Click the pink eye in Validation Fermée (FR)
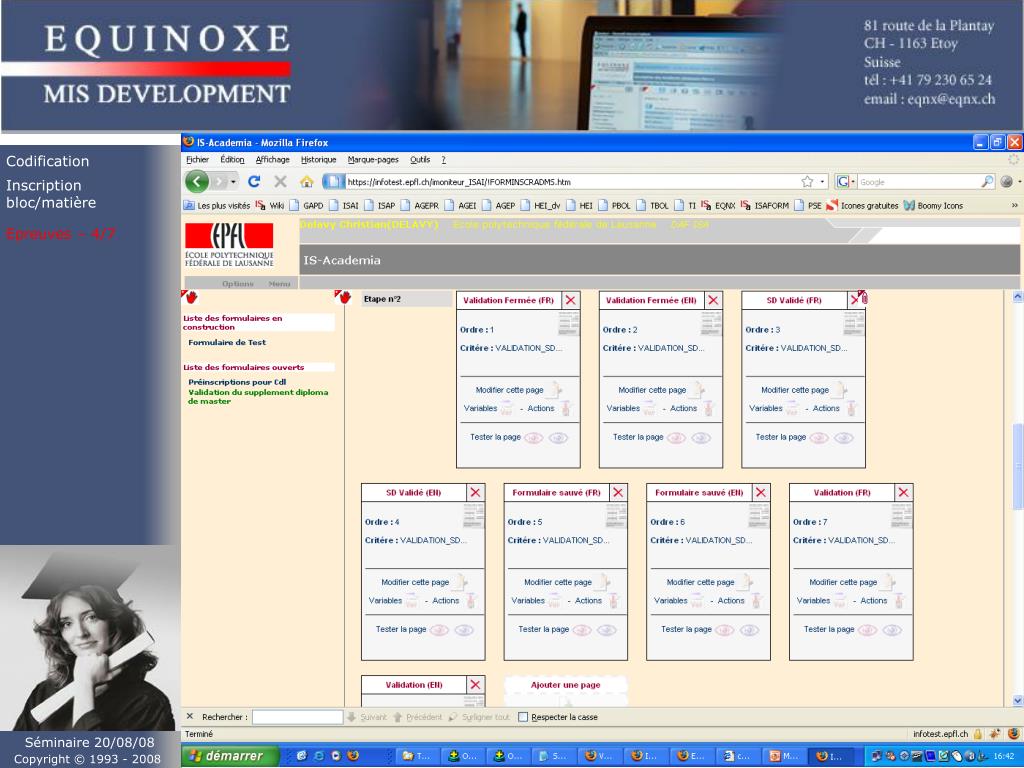1024x768 pixels. pos(534,438)
